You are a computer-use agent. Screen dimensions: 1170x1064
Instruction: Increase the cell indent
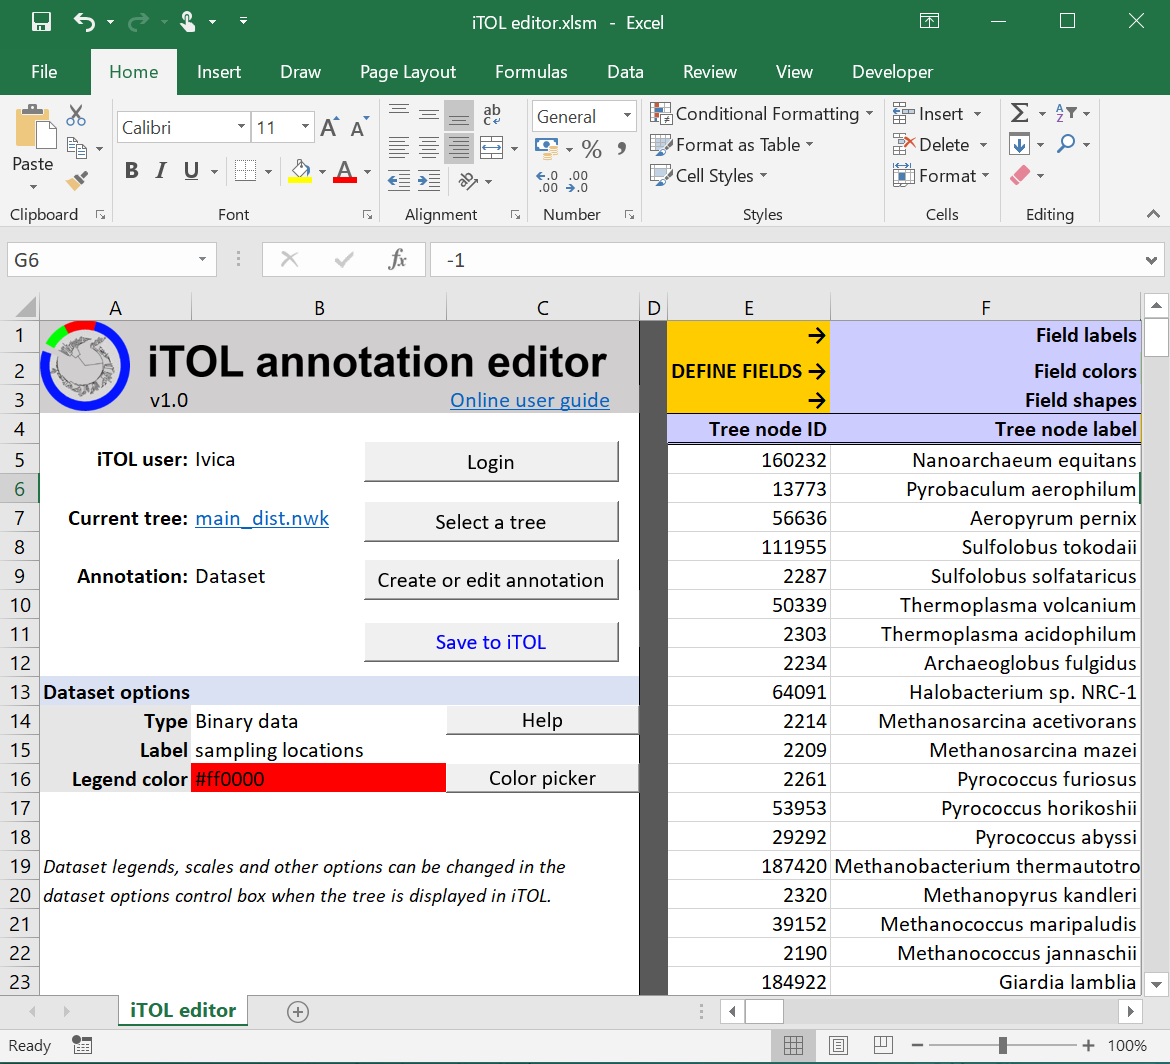point(429,181)
